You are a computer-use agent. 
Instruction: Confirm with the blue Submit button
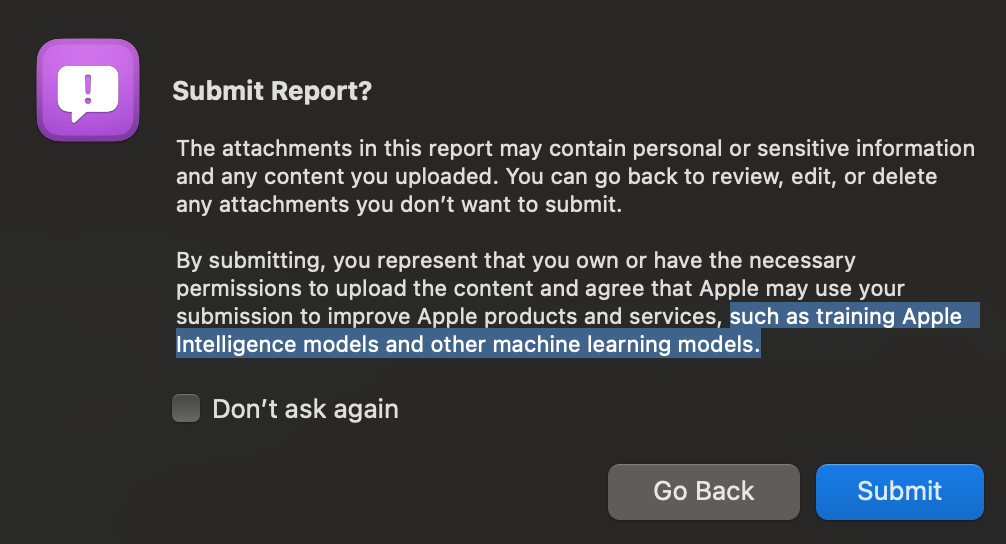click(899, 491)
